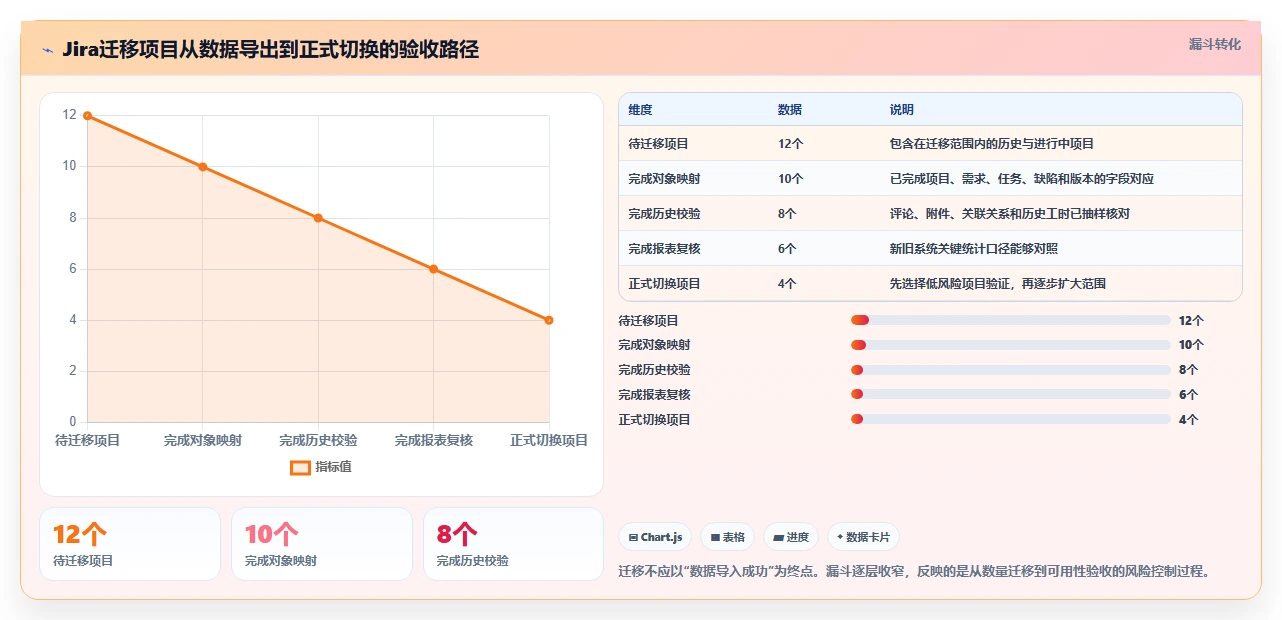Select the 完成对象映射 cell in the table
1282x620 pixels.
click(x=664, y=179)
